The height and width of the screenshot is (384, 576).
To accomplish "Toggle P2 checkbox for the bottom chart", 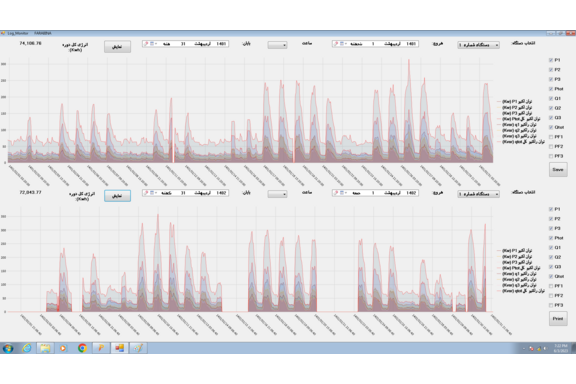I will click(551, 219).
